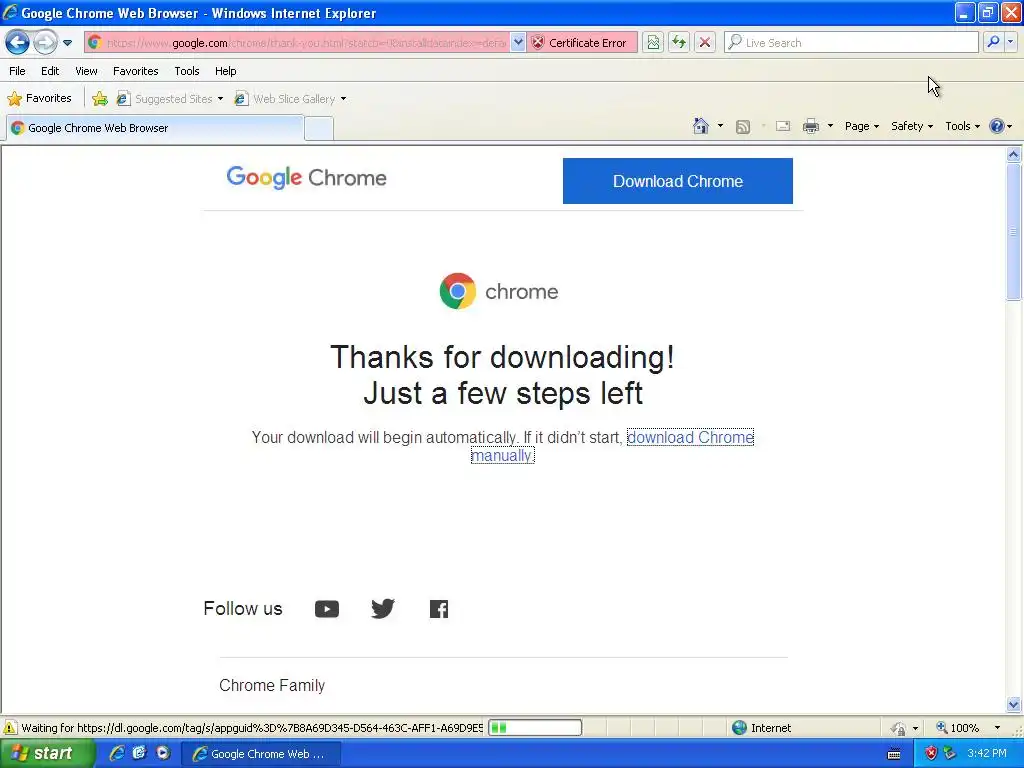Image resolution: width=1024 pixels, height=768 pixels.
Task: Open the recent pages dropdown arrow
Action: [x=67, y=43]
